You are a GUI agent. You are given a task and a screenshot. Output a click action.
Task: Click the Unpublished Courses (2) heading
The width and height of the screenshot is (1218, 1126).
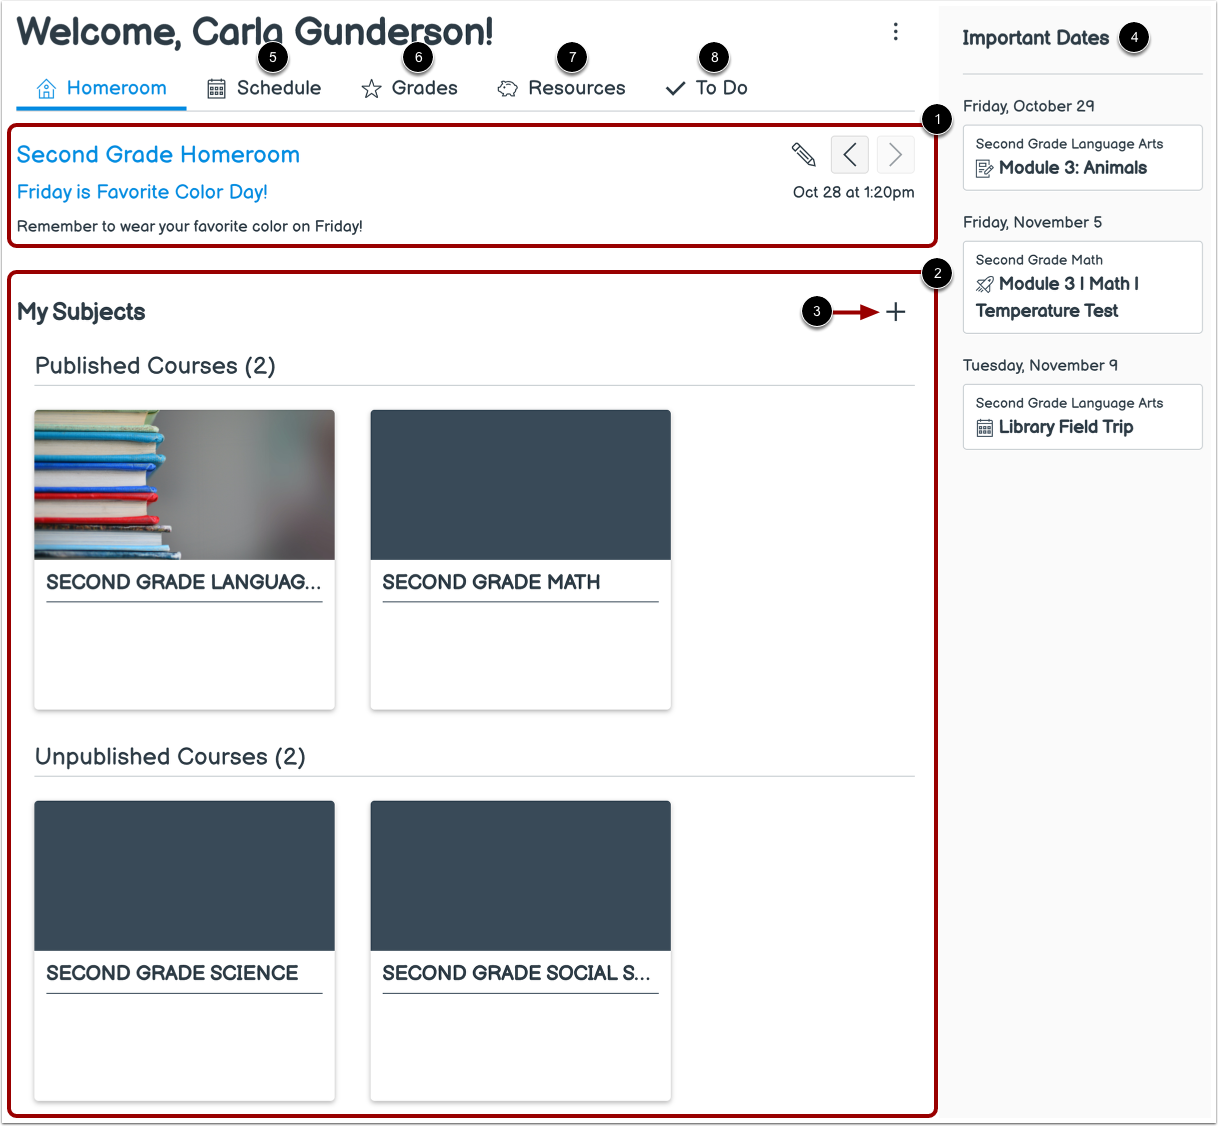click(x=170, y=757)
